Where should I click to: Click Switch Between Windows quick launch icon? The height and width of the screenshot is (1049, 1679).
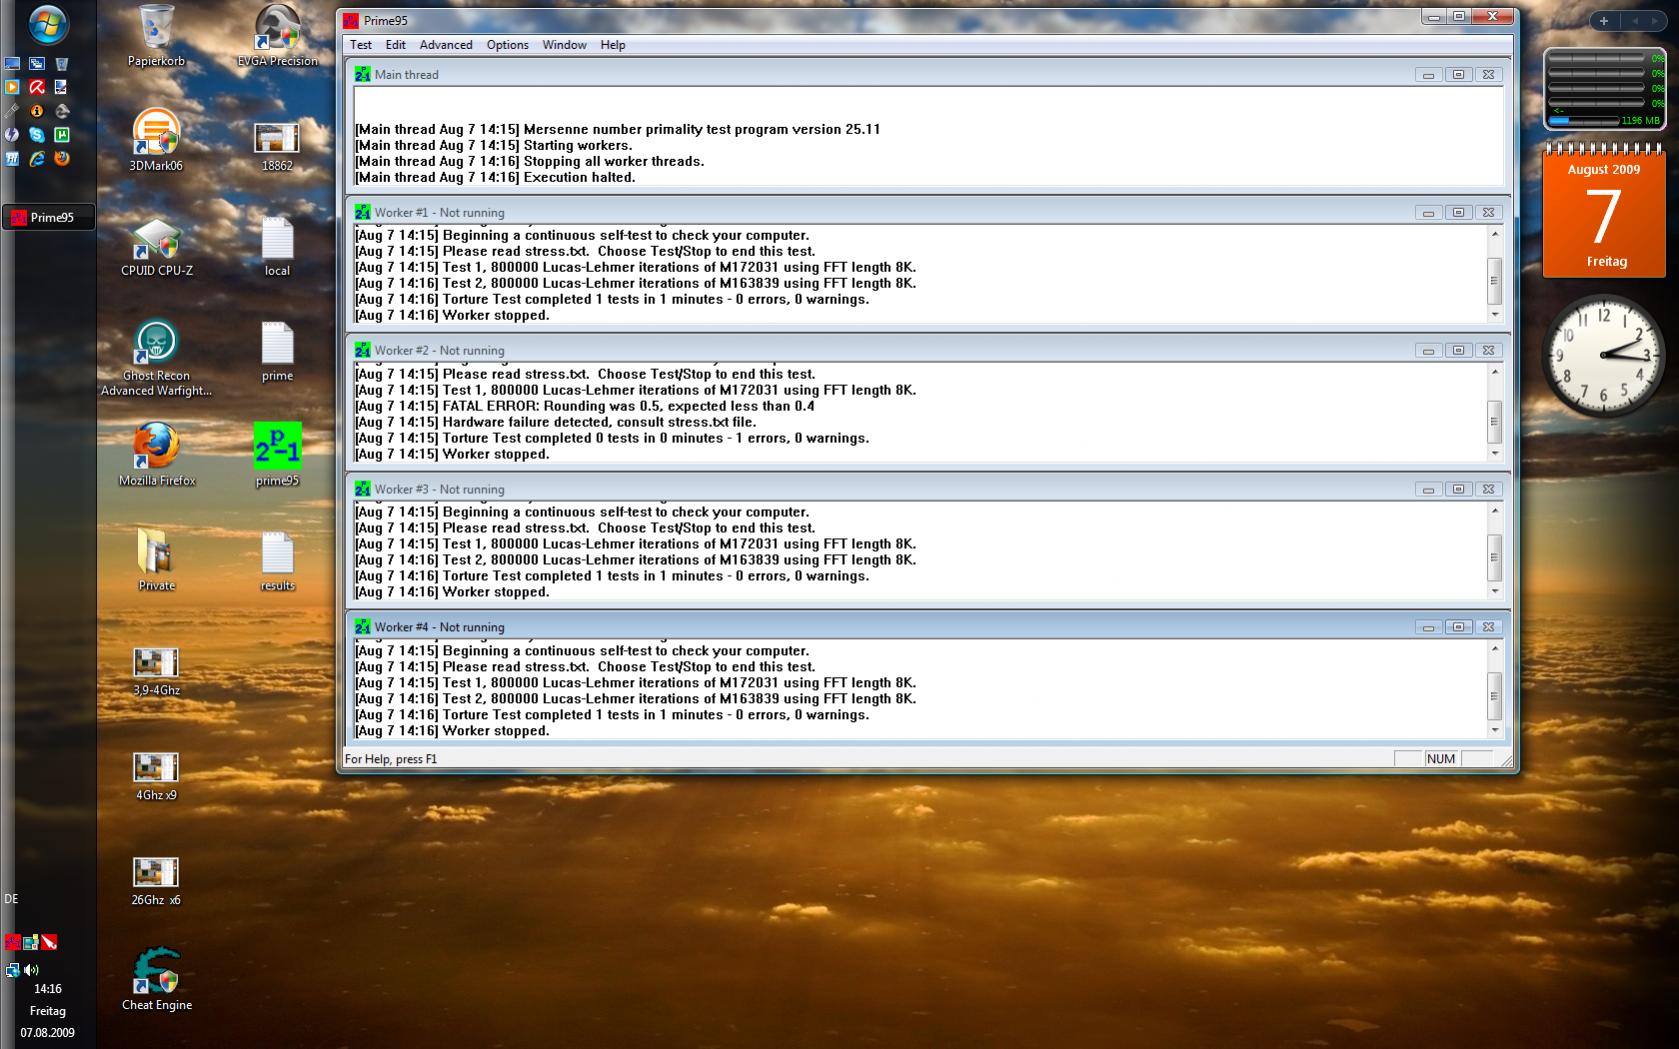click(x=37, y=63)
